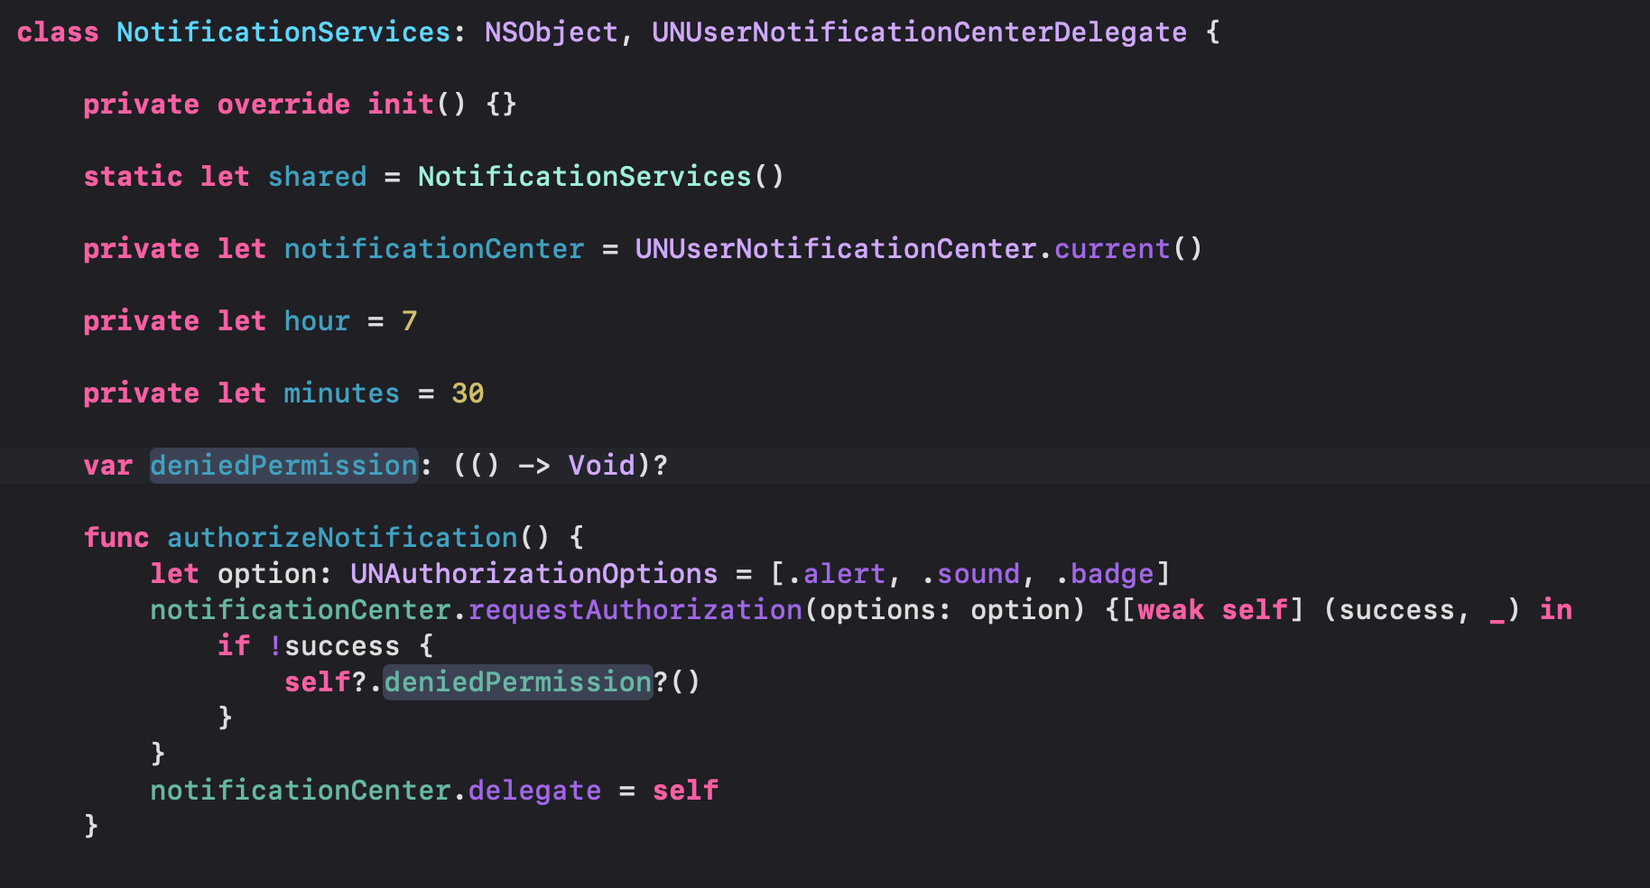Select the "minutes" constant name

(x=342, y=393)
